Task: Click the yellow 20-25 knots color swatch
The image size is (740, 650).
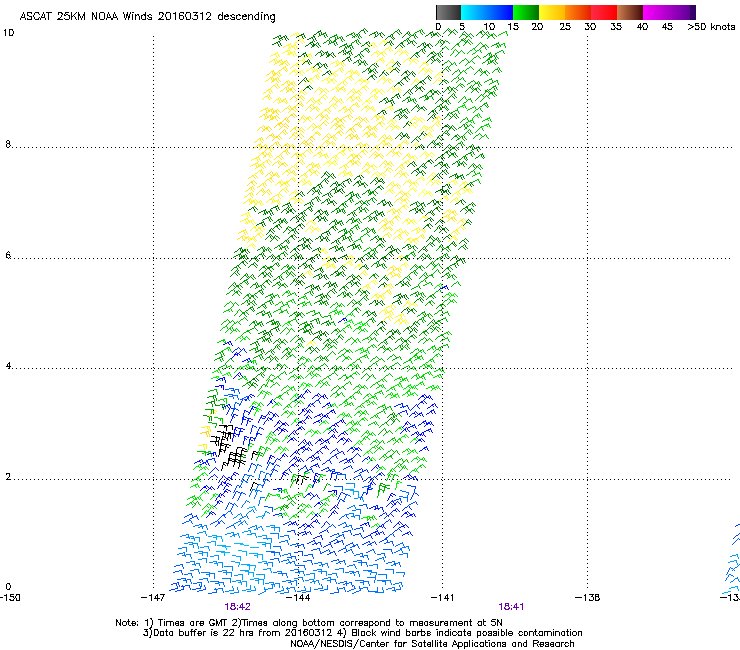Action: point(552,12)
